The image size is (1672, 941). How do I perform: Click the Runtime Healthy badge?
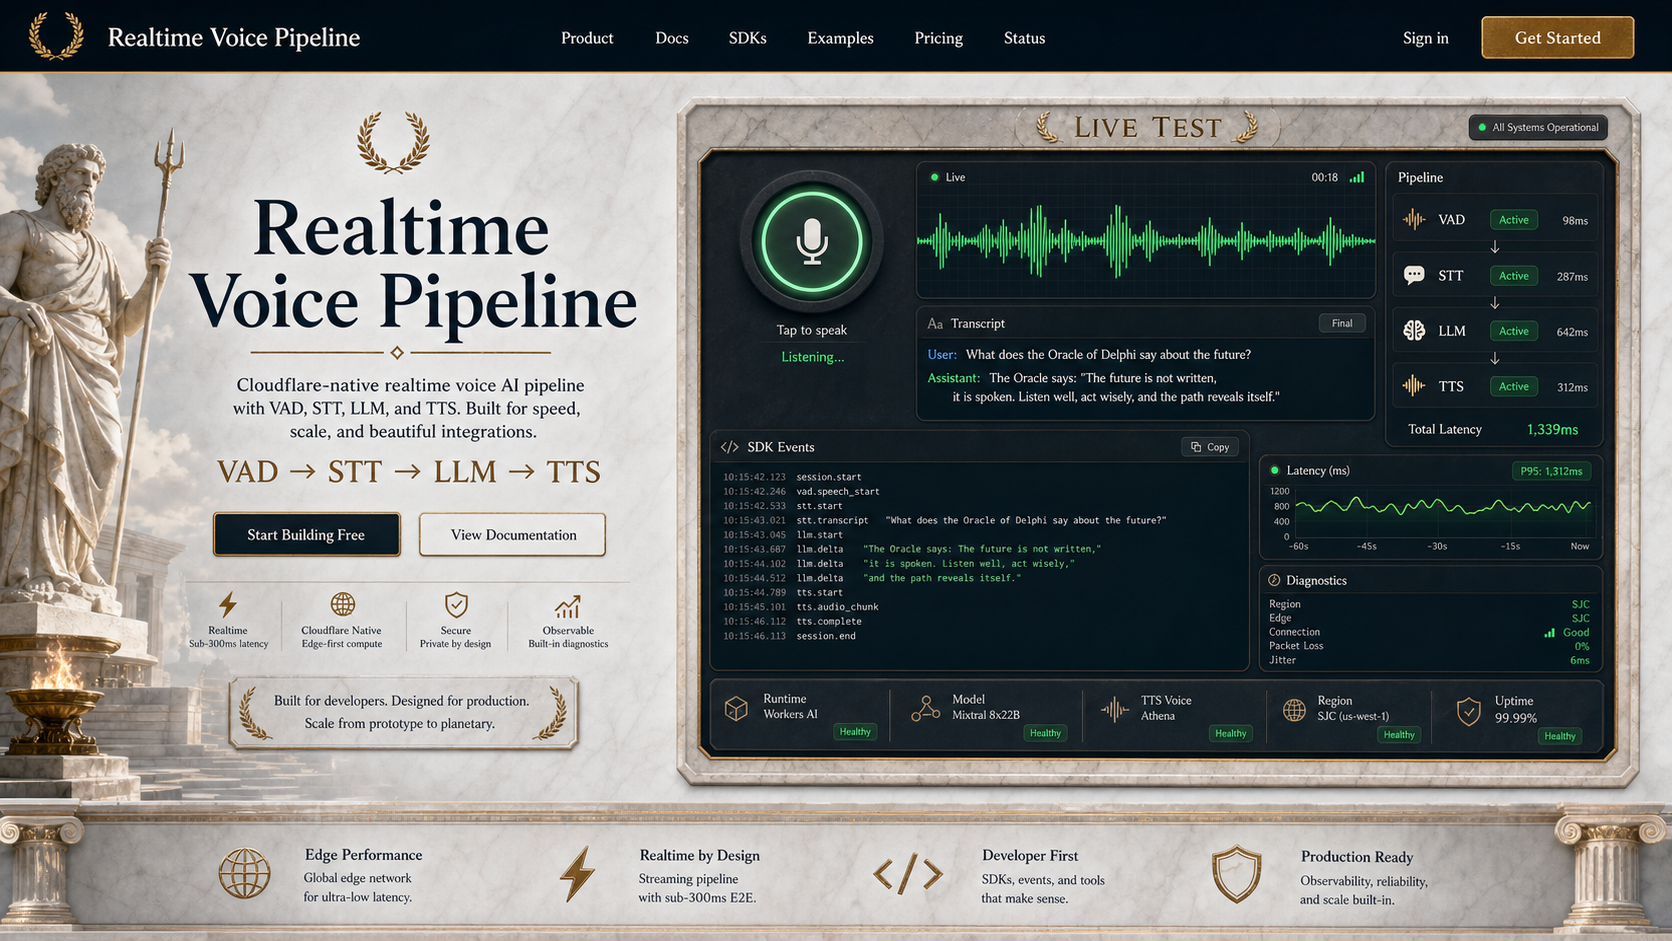[x=855, y=732]
